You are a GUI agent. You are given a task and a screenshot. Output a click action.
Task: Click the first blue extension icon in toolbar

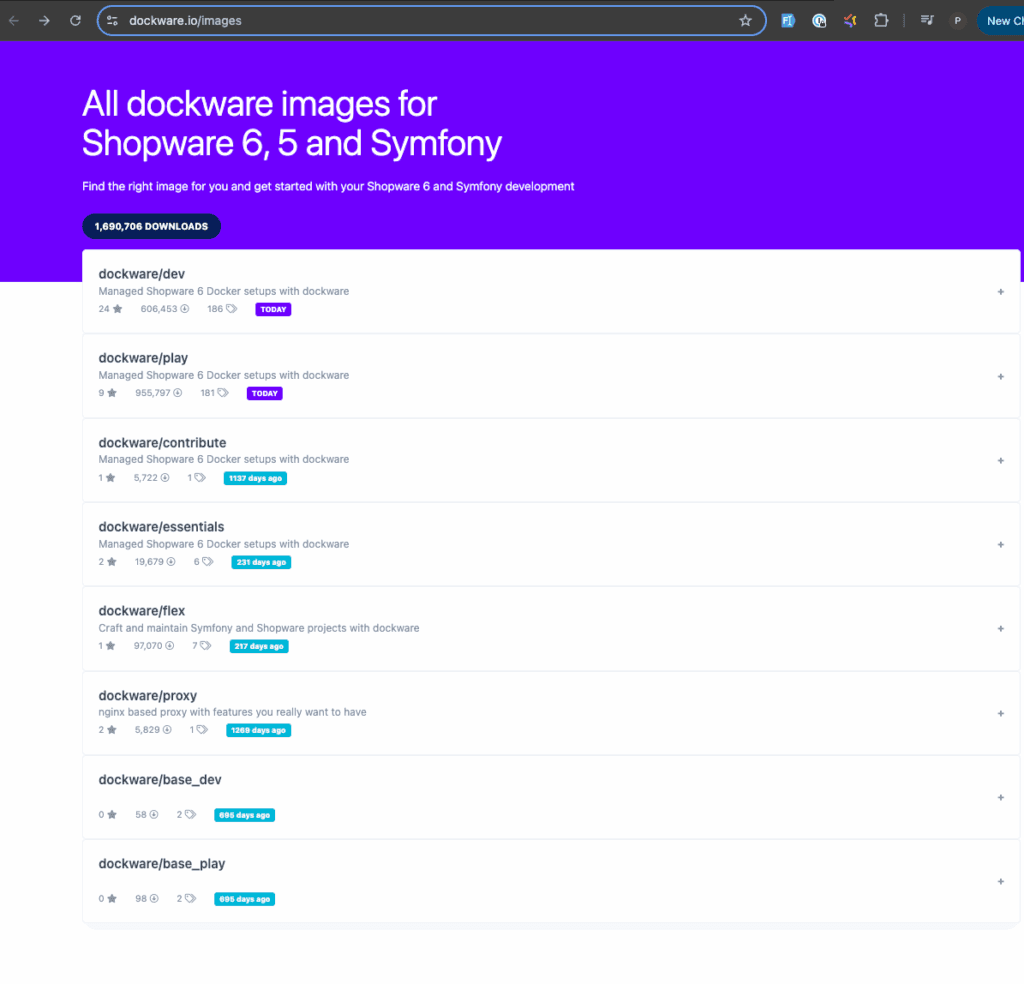788,21
